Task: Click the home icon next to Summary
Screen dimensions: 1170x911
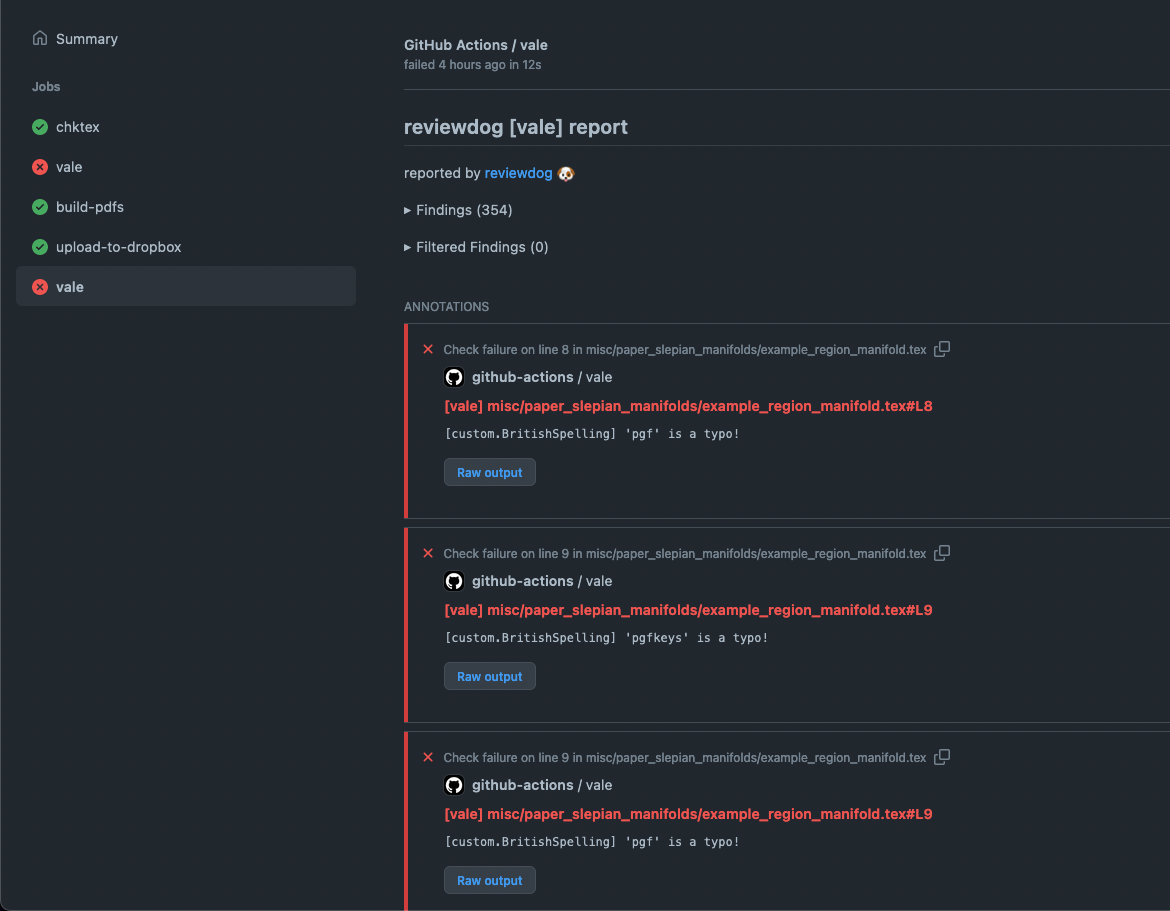Action: [x=39, y=38]
